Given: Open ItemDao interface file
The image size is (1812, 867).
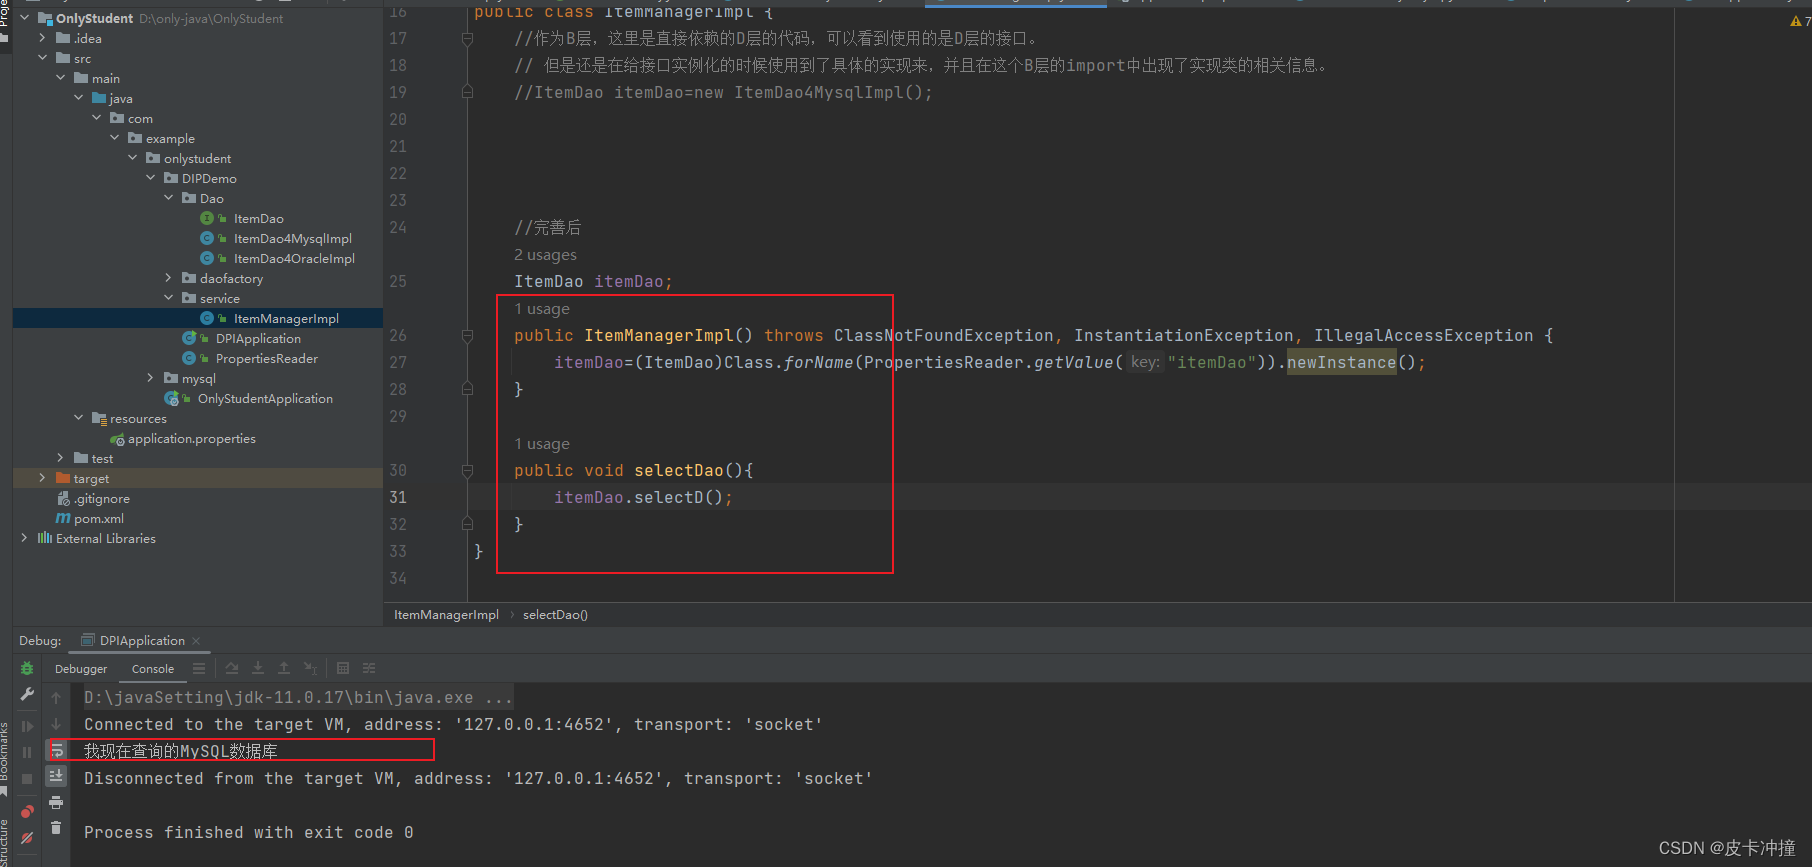Looking at the screenshot, I should pyautogui.click(x=258, y=218).
